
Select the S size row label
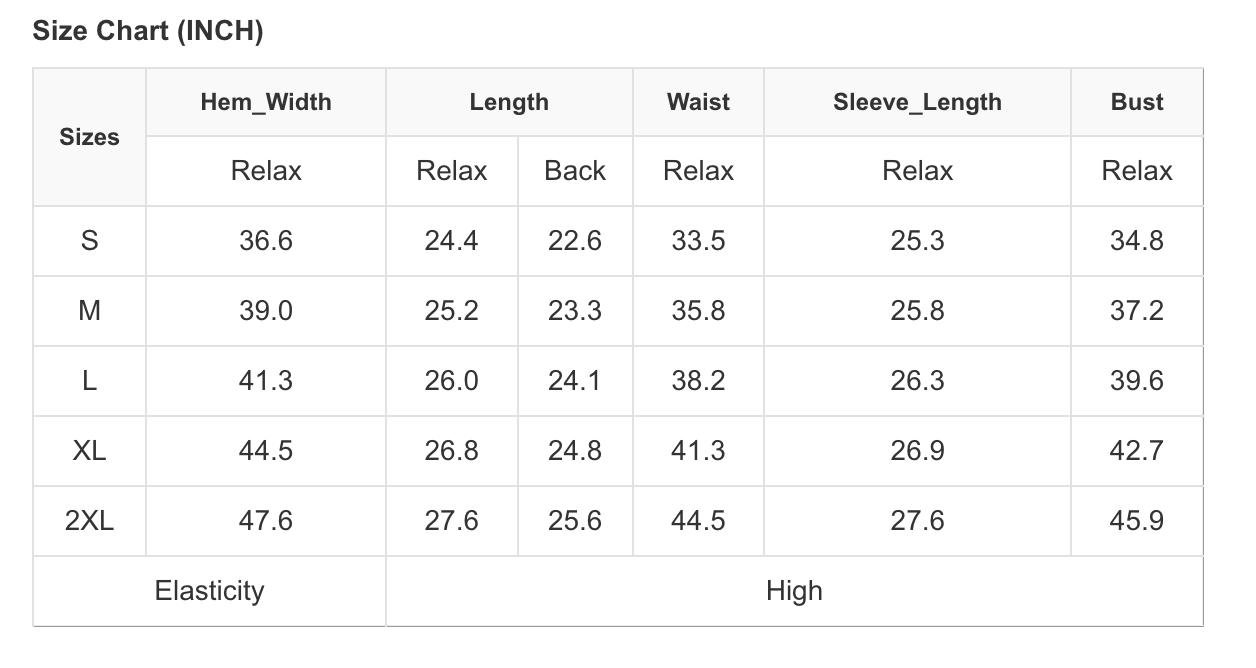point(89,241)
